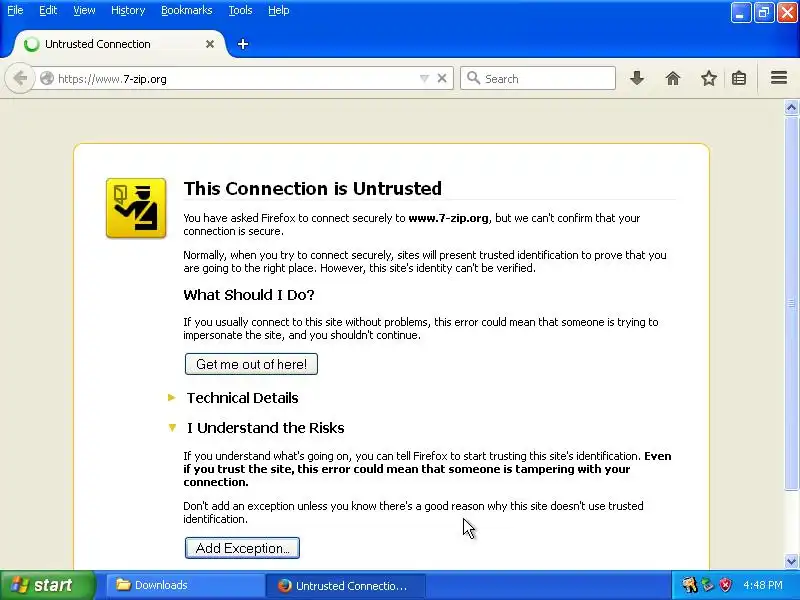Image resolution: width=800 pixels, height=600 pixels.
Task: Open the History menu
Action: click(128, 10)
